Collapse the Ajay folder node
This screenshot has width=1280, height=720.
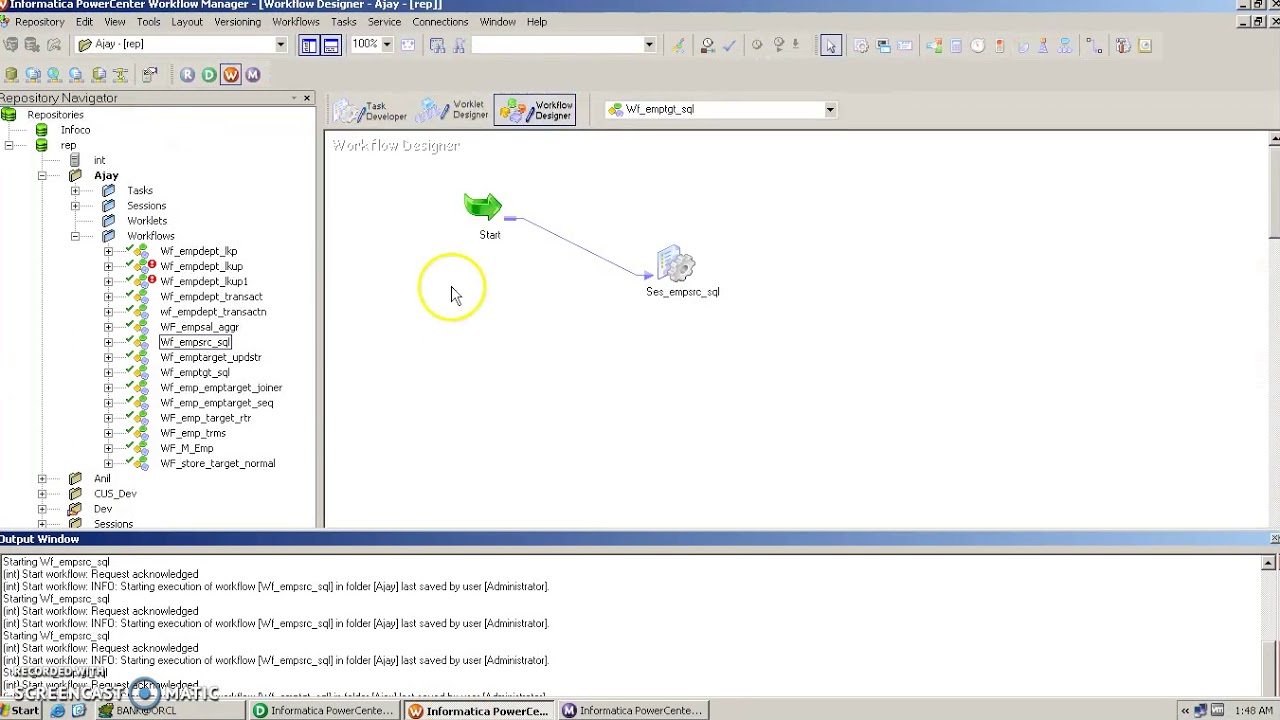pos(42,175)
